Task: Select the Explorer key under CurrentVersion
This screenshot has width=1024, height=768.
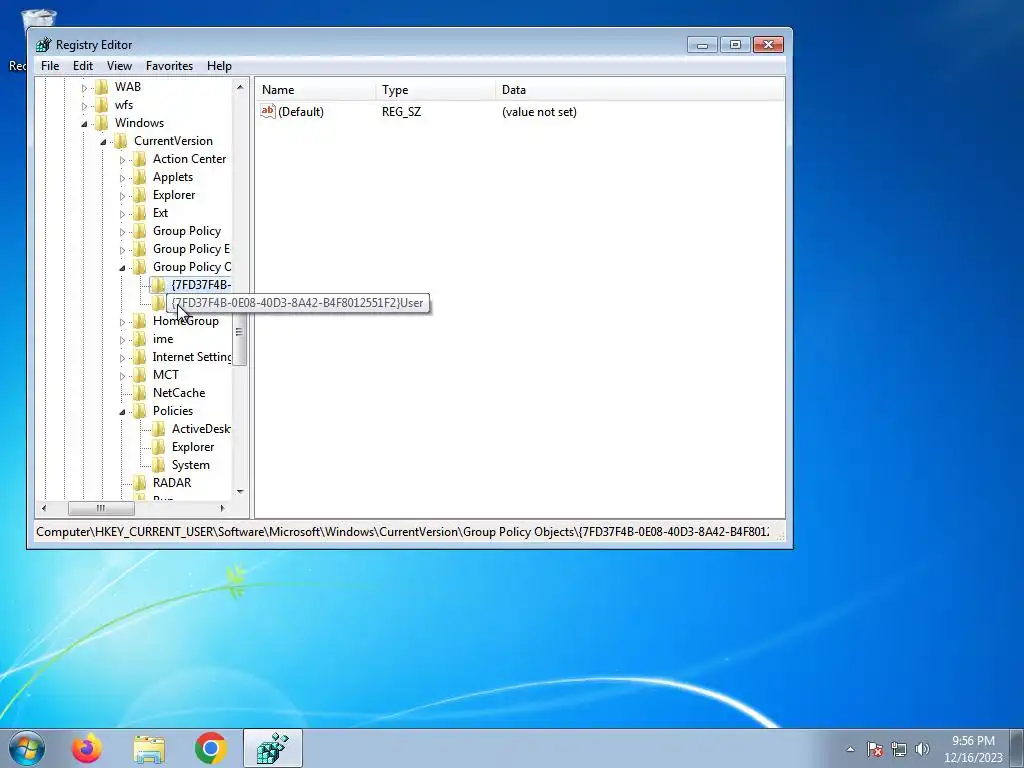Action: [x=174, y=195]
